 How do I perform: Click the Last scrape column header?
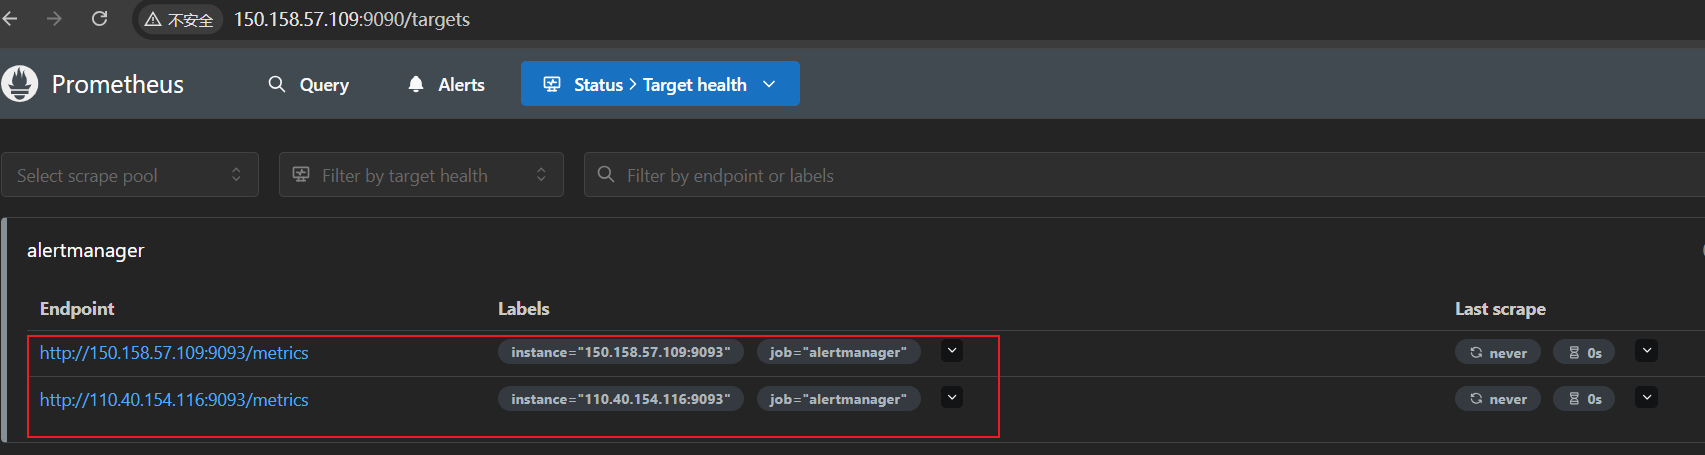pyautogui.click(x=1500, y=309)
